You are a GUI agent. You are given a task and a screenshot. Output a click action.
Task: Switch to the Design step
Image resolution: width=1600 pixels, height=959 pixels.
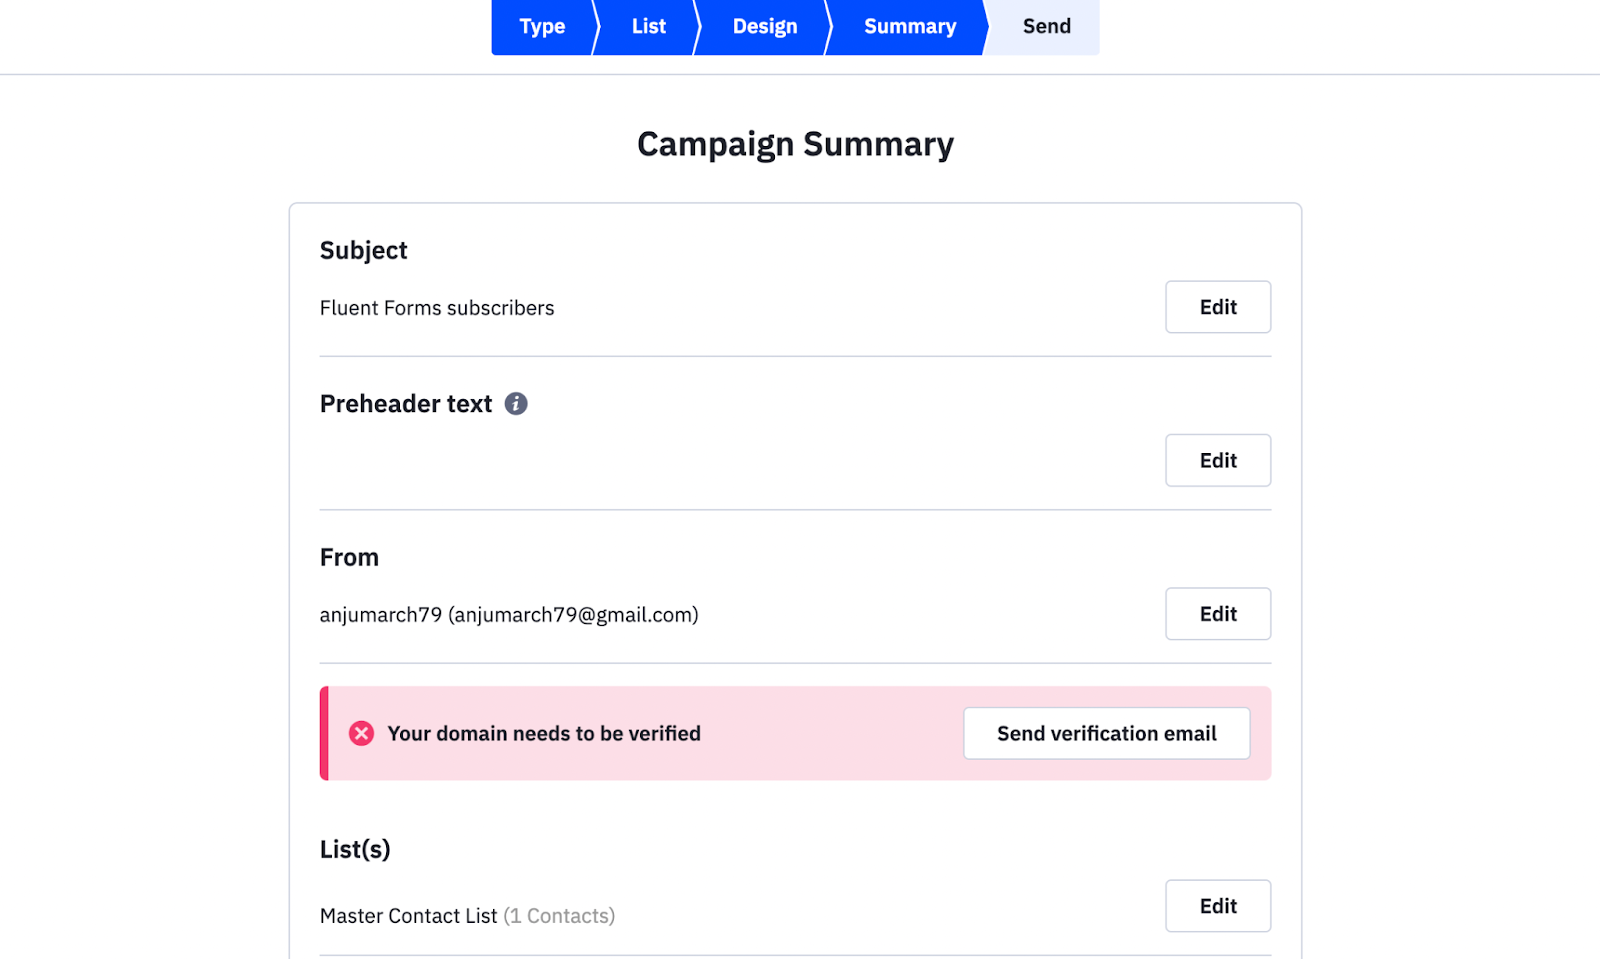(764, 27)
